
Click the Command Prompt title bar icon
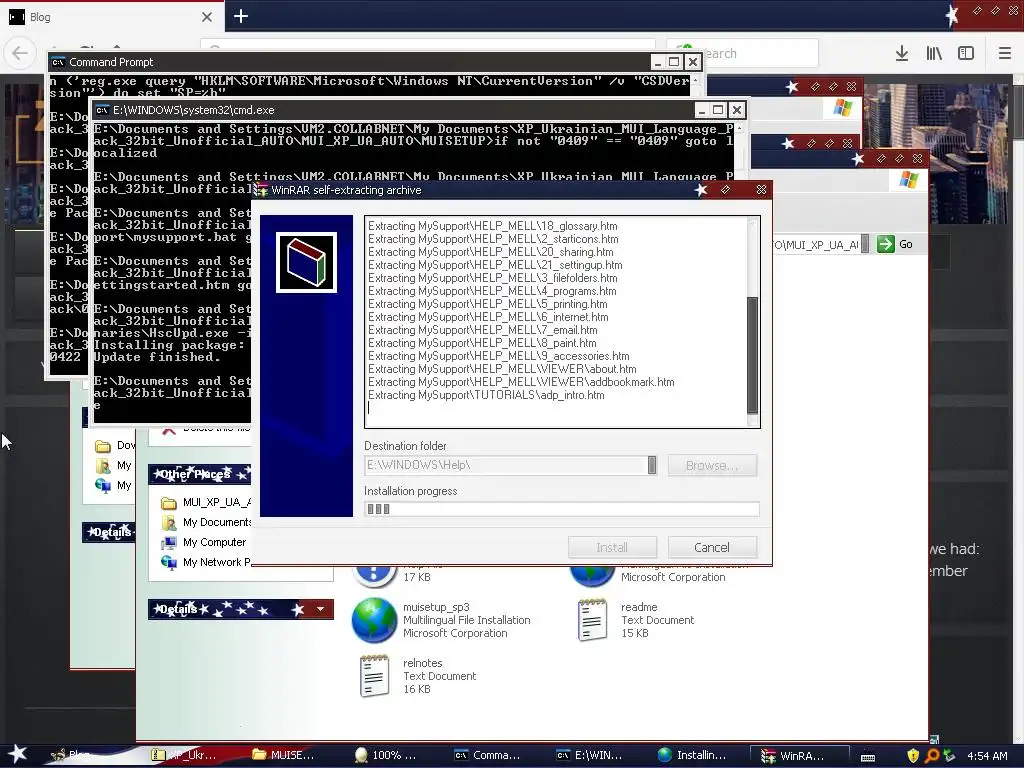(x=58, y=62)
